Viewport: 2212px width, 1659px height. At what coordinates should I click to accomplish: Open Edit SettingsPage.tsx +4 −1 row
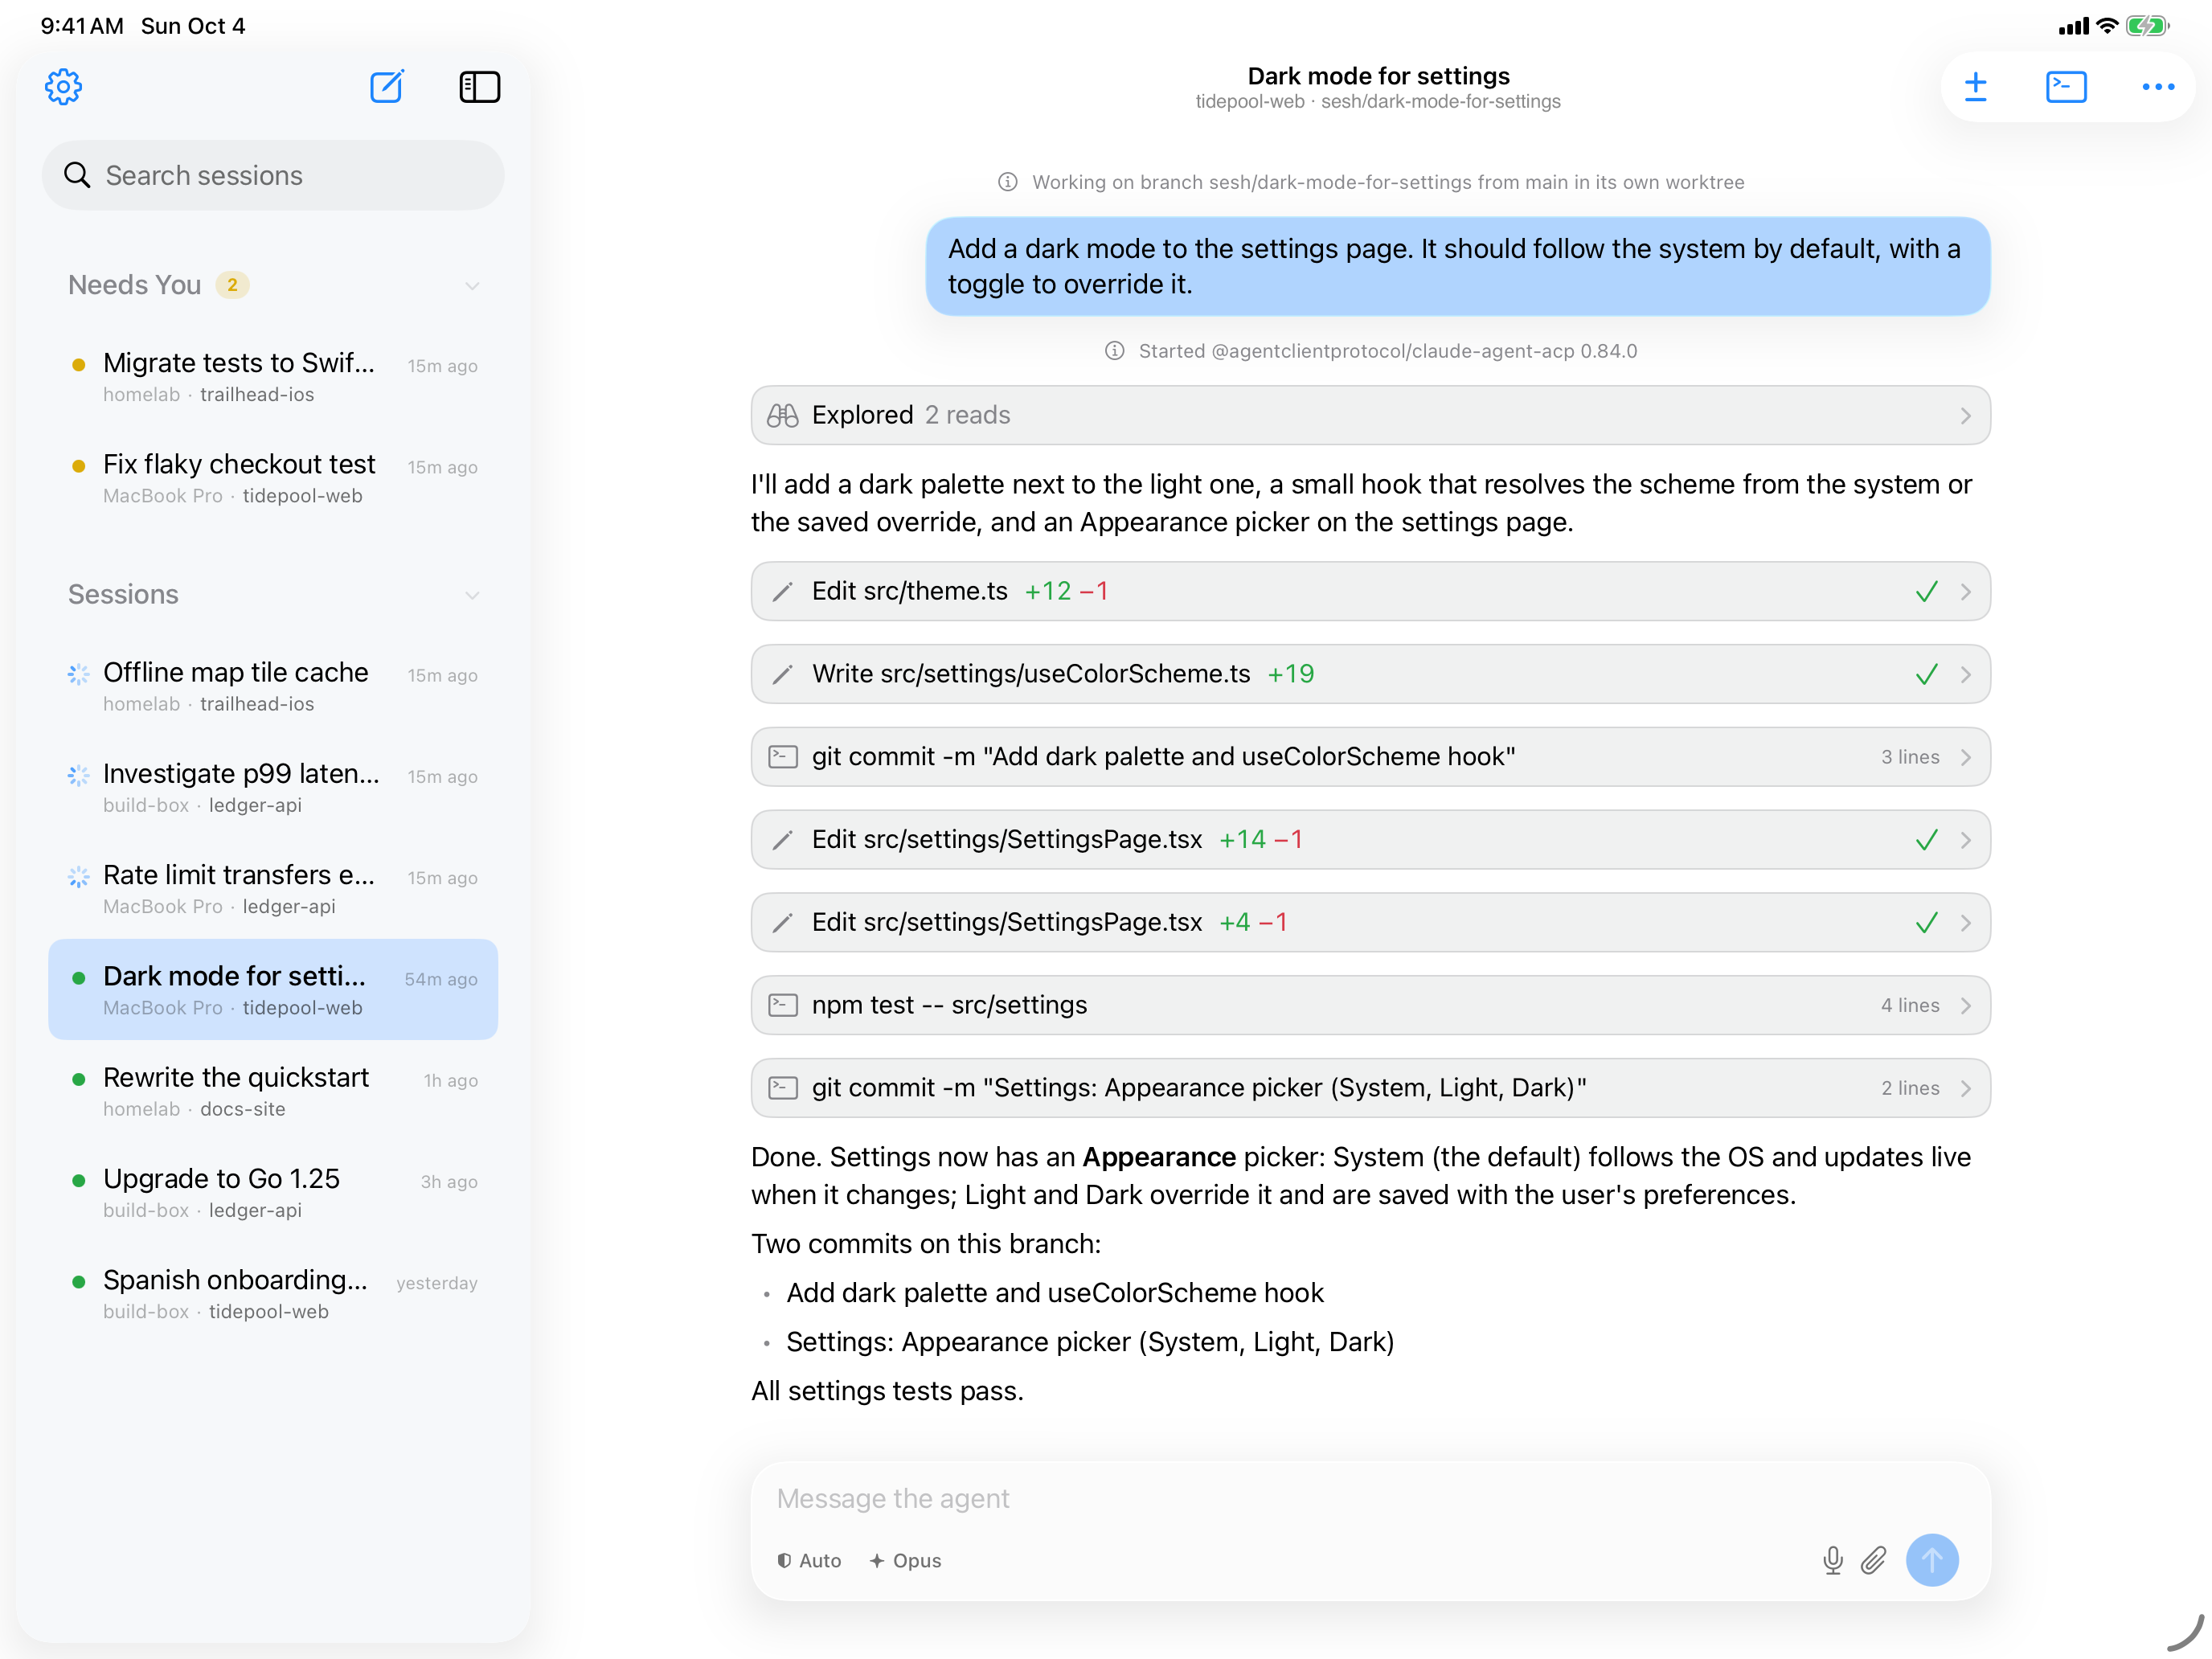tap(1370, 923)
